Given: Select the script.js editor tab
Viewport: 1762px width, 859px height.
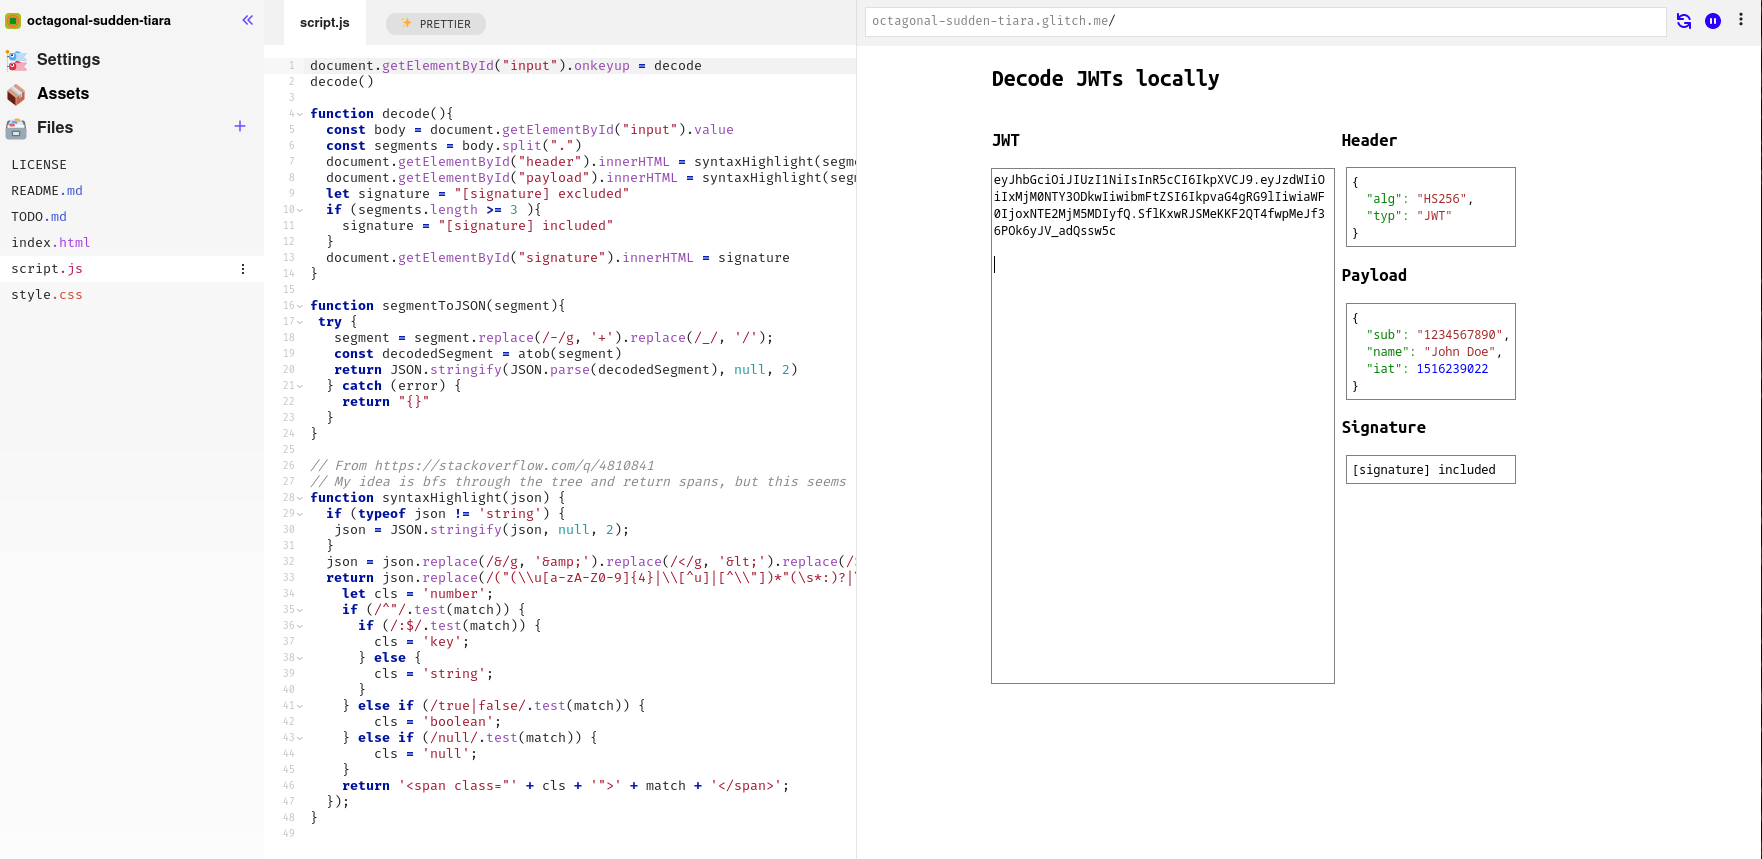Looking at the screenshot, I should click(x=325, y=22).
